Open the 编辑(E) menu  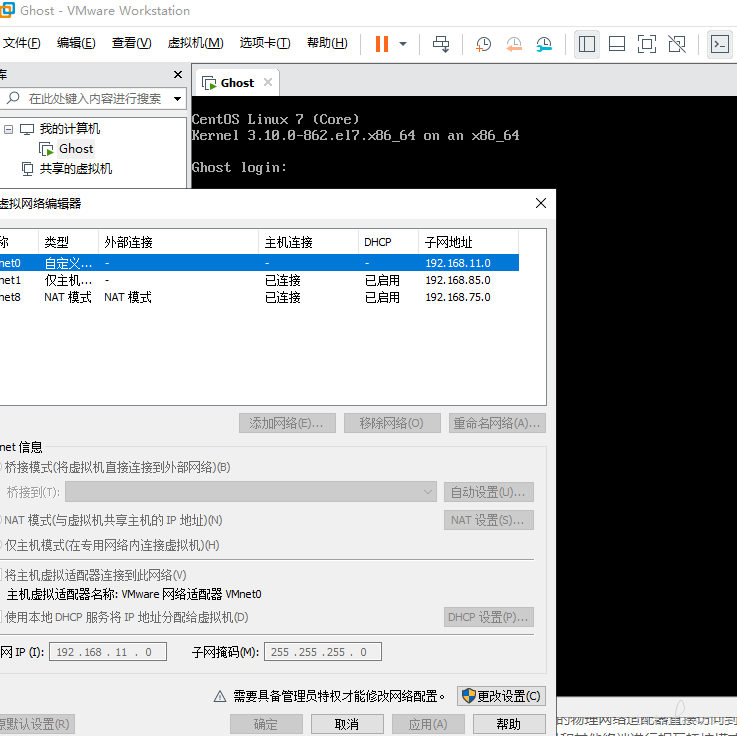click(x=76, y=43)
